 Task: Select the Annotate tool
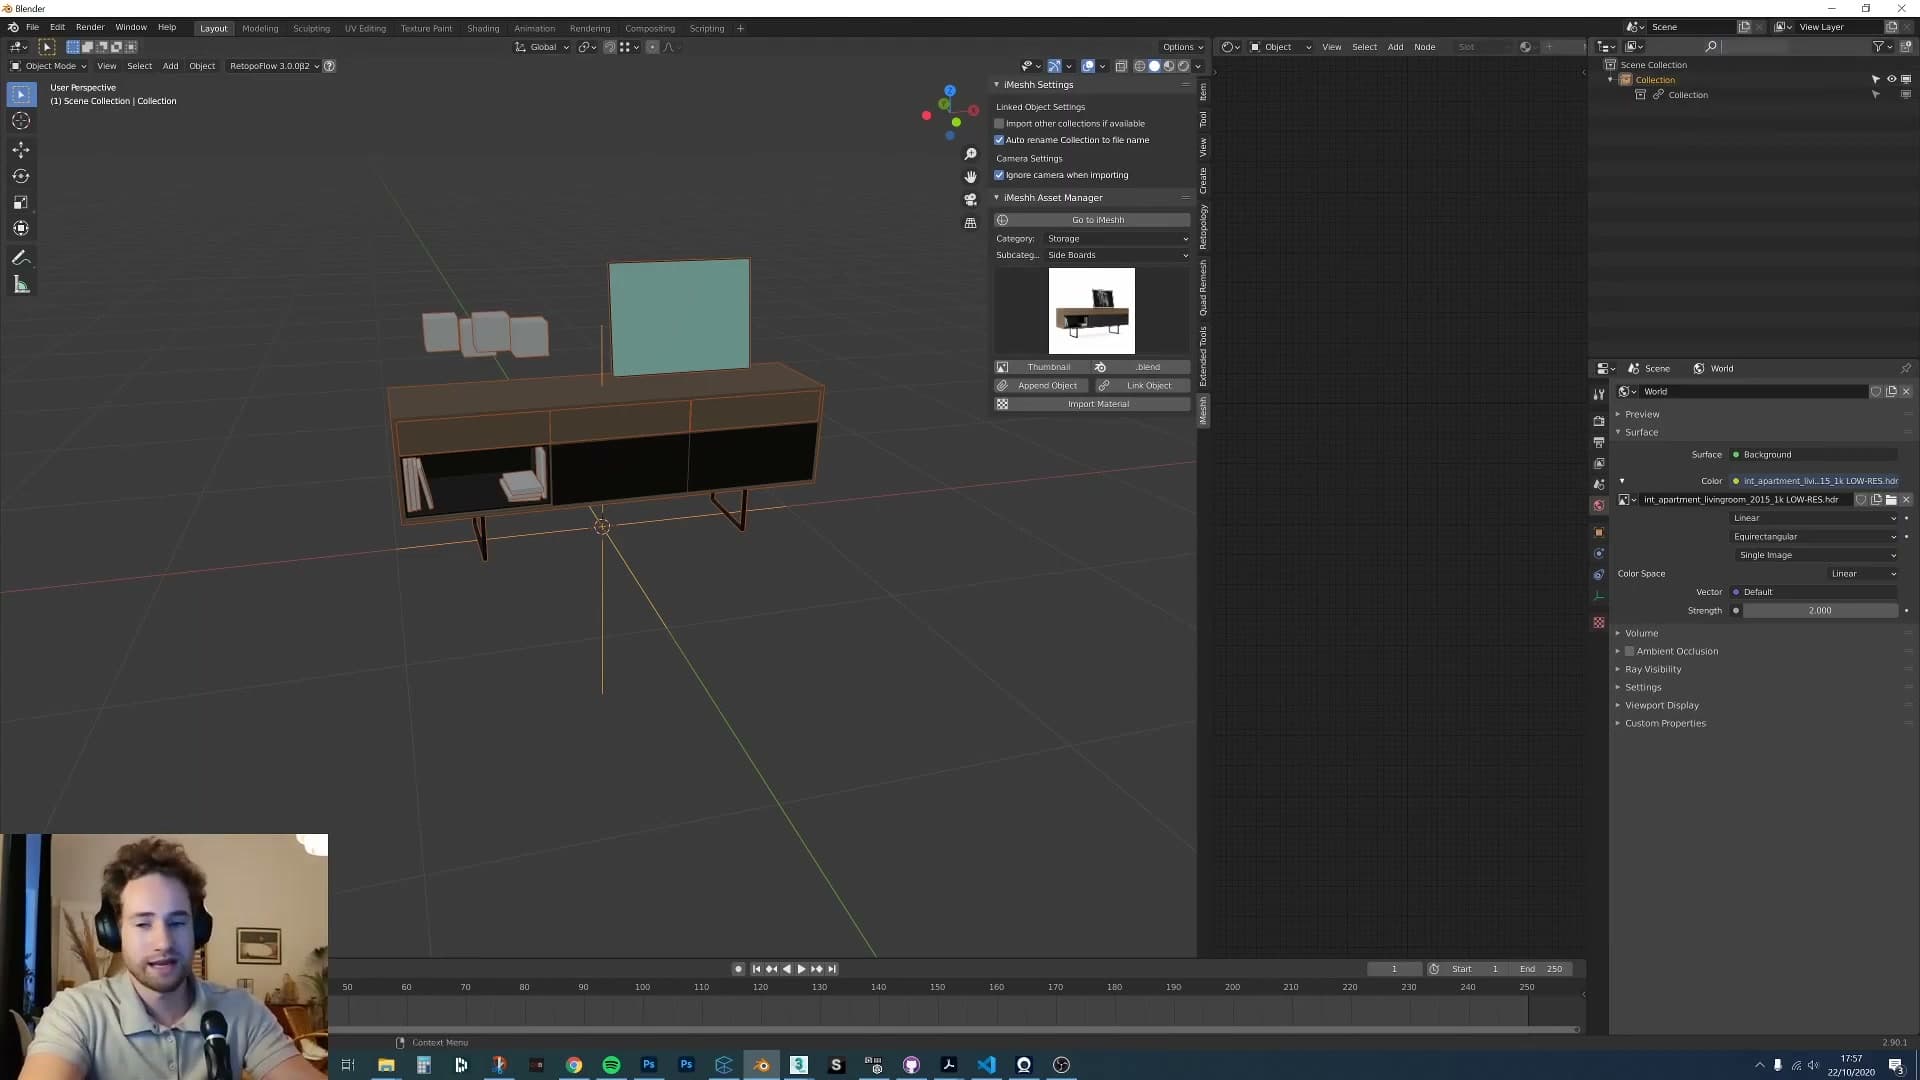point(21,258)
